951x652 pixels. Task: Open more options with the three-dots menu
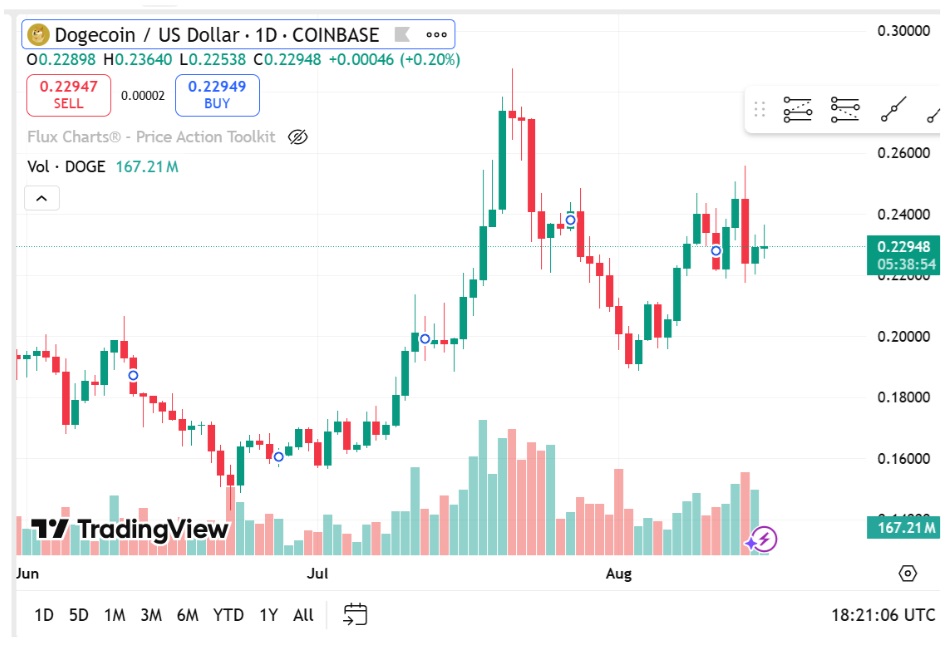[435, 35]
